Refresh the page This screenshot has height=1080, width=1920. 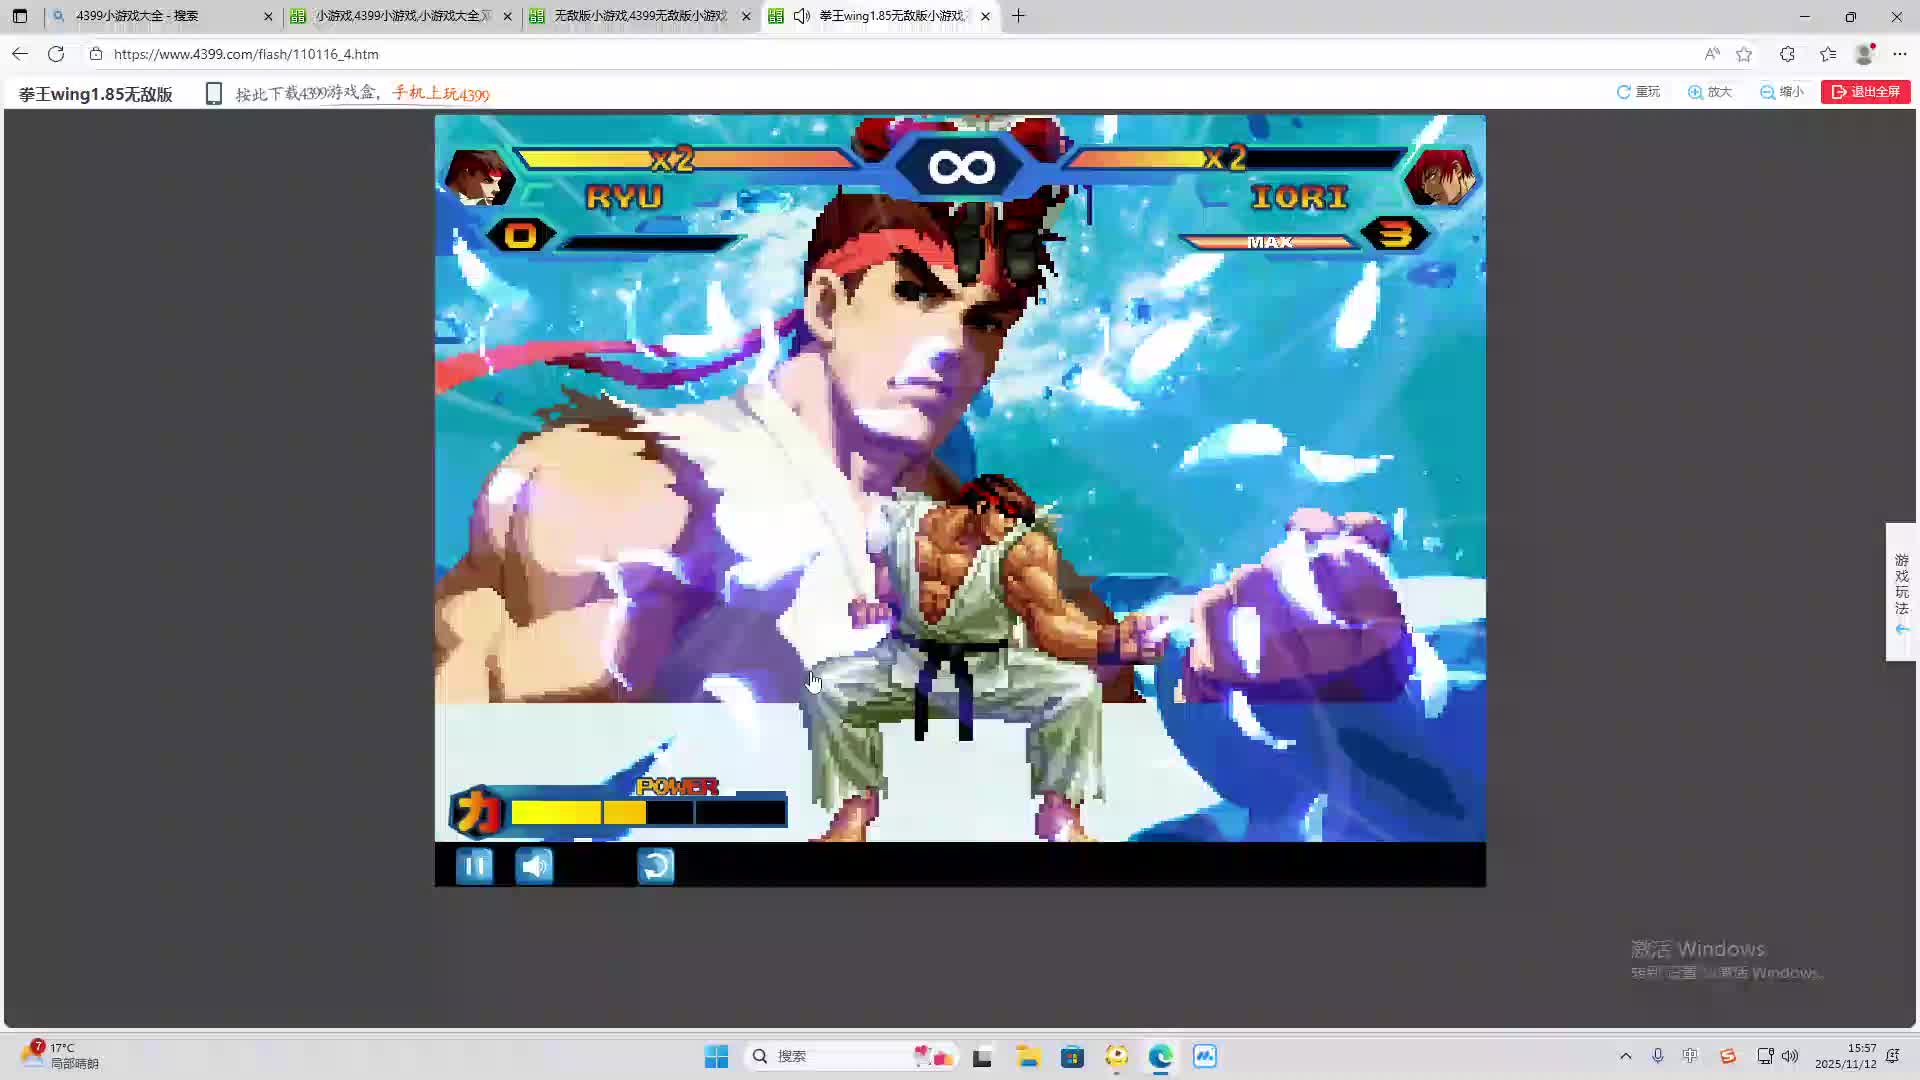(56, 54)
